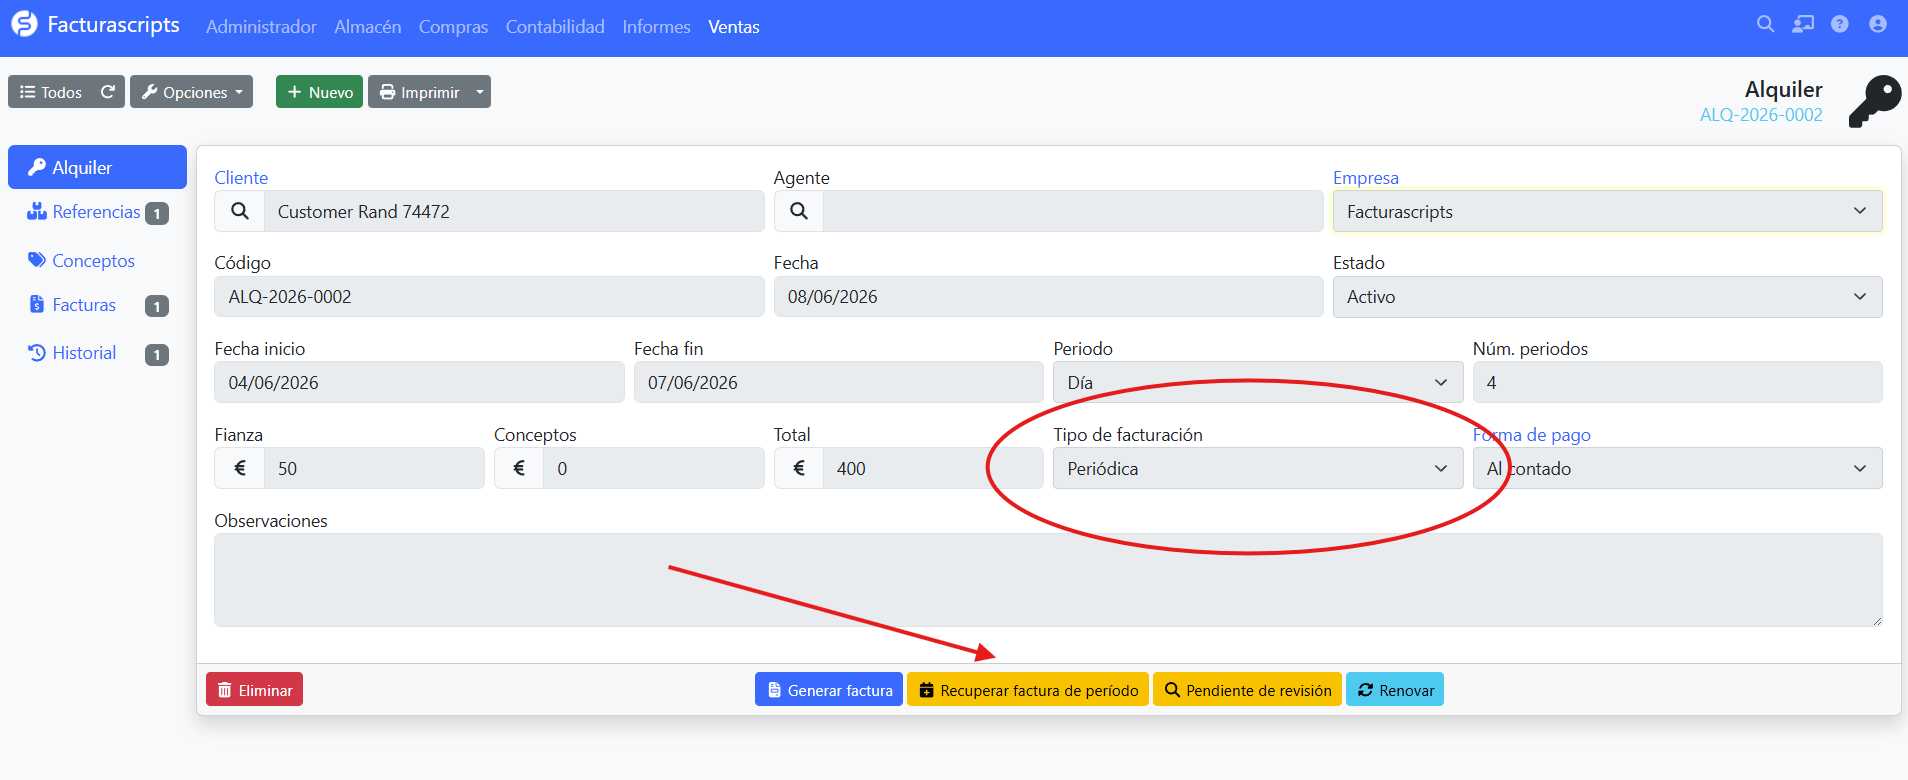1908x780 pixels.
Task: Click into the Observaciones text area
Action: click(1048, 580)
